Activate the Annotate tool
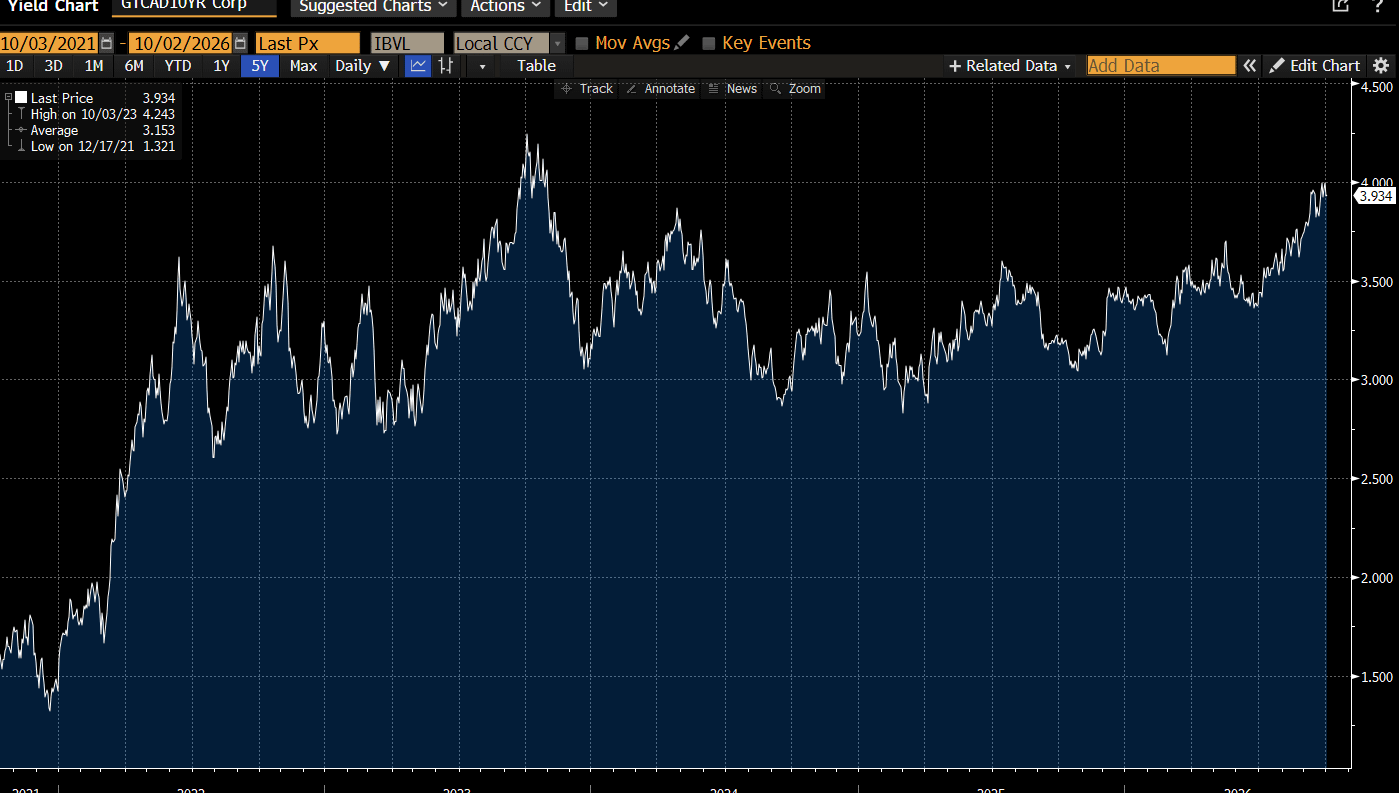This screenshot has width=1399, height=793. tap(660, 89)
